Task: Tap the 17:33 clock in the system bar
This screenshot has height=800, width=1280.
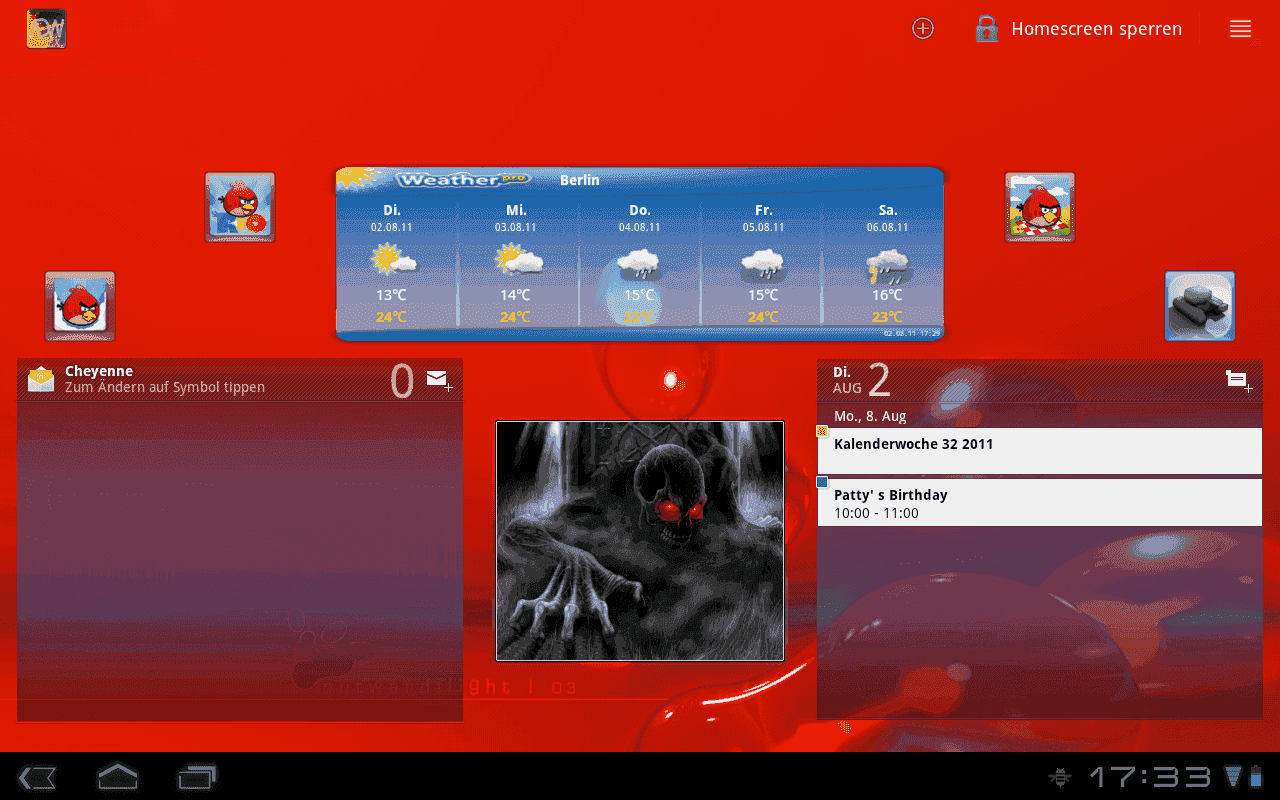Action: click(1151, 777)
